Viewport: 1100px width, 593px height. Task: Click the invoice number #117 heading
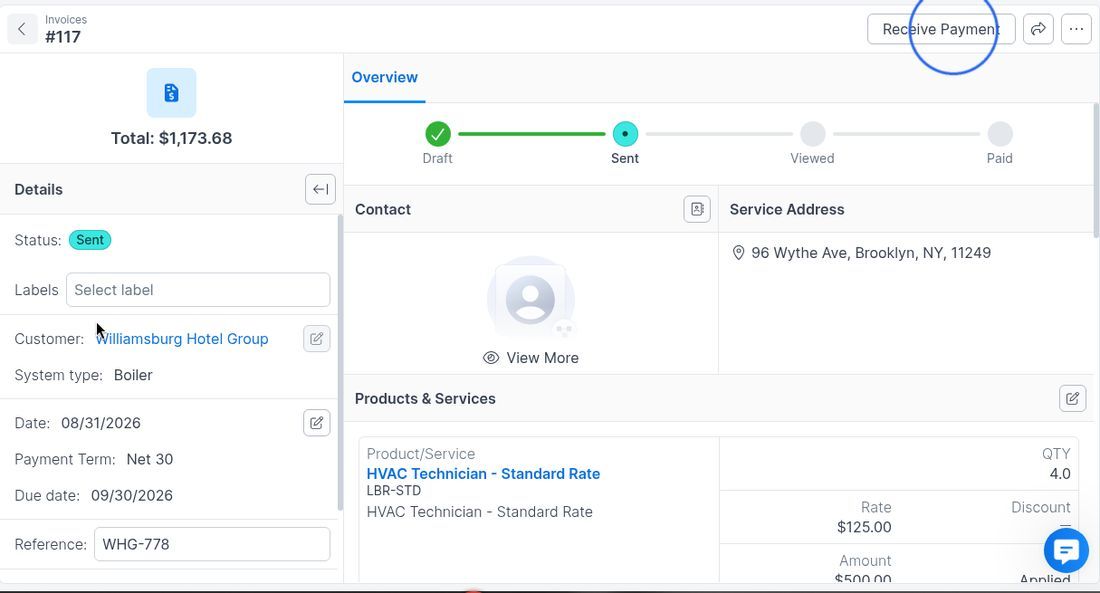click(x=63, y=37)
